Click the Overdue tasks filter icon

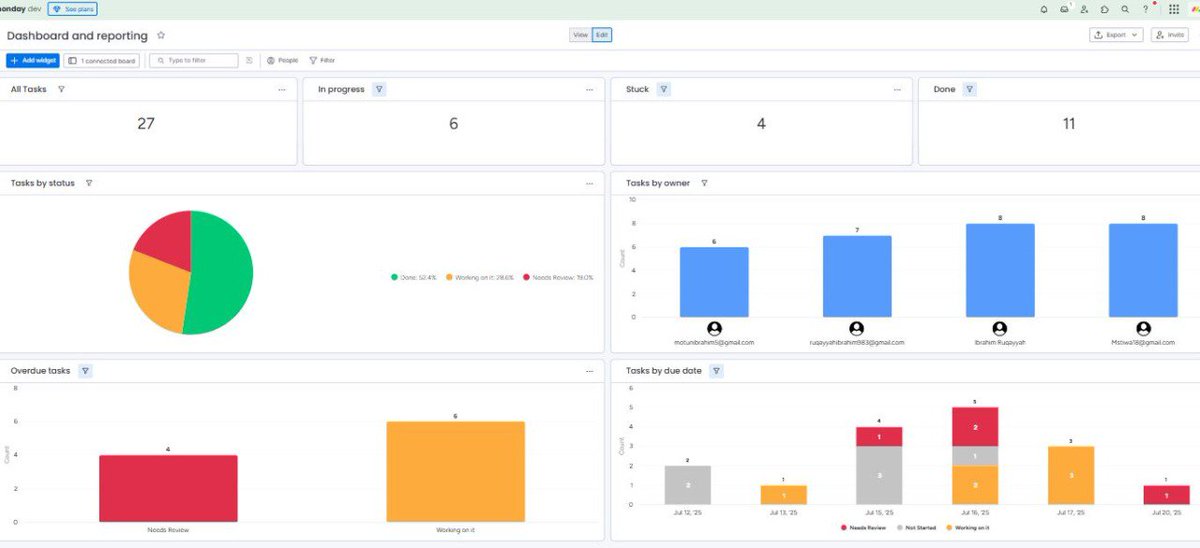point(85,370)
